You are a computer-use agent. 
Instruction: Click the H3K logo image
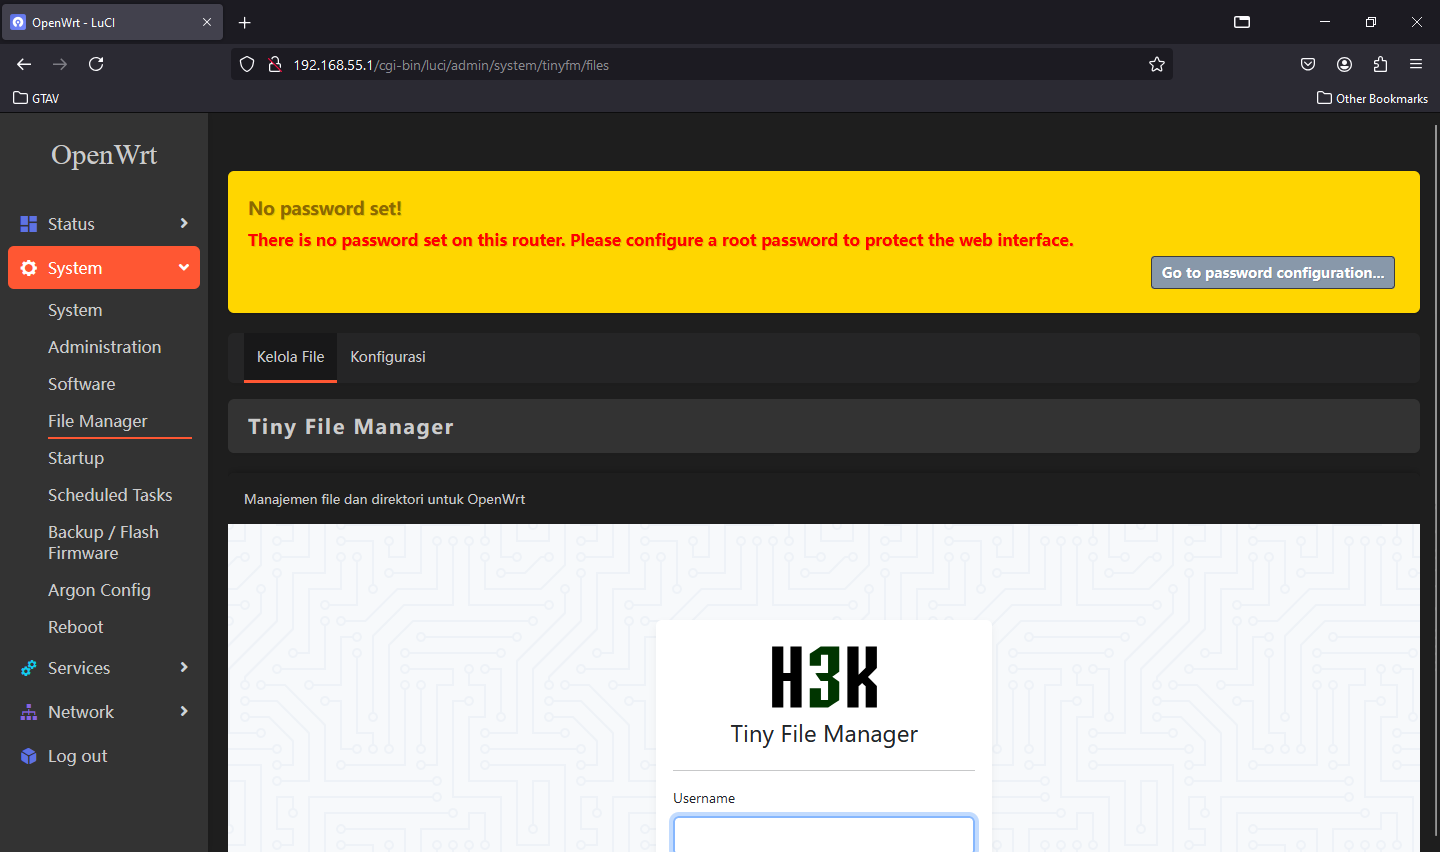point(824,677)
